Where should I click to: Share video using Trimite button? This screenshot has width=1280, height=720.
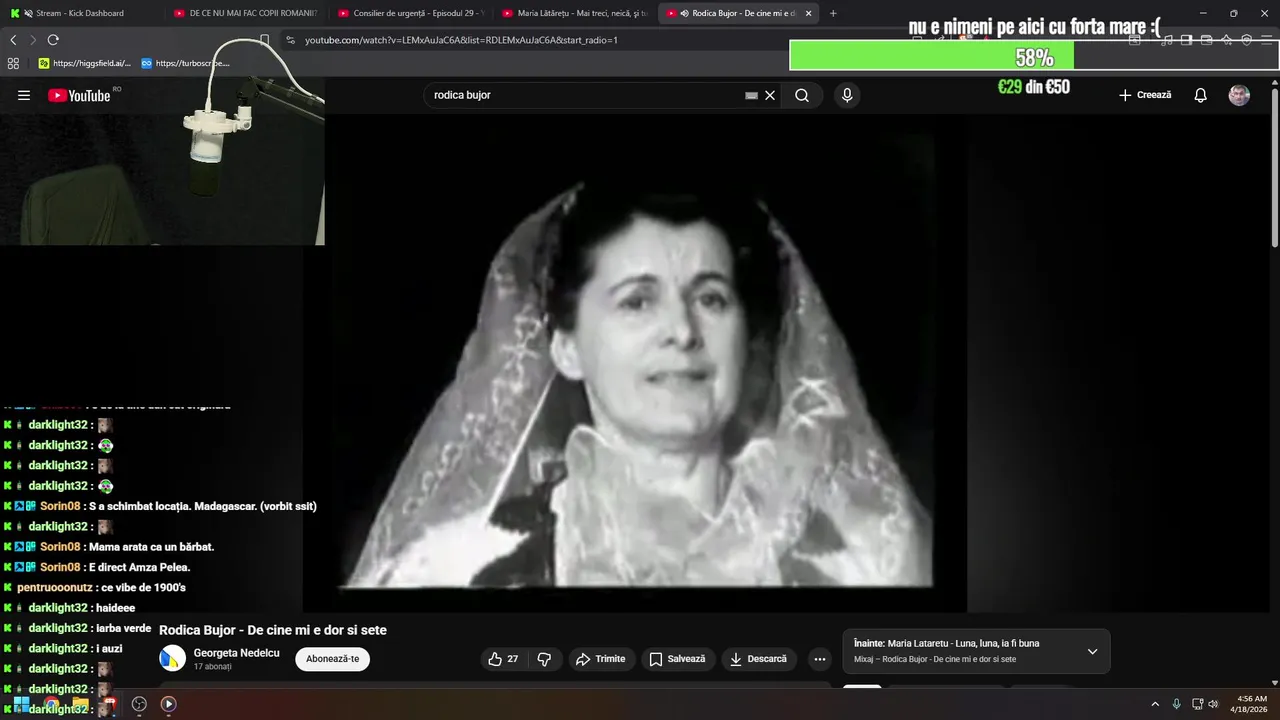pos(601,659)
